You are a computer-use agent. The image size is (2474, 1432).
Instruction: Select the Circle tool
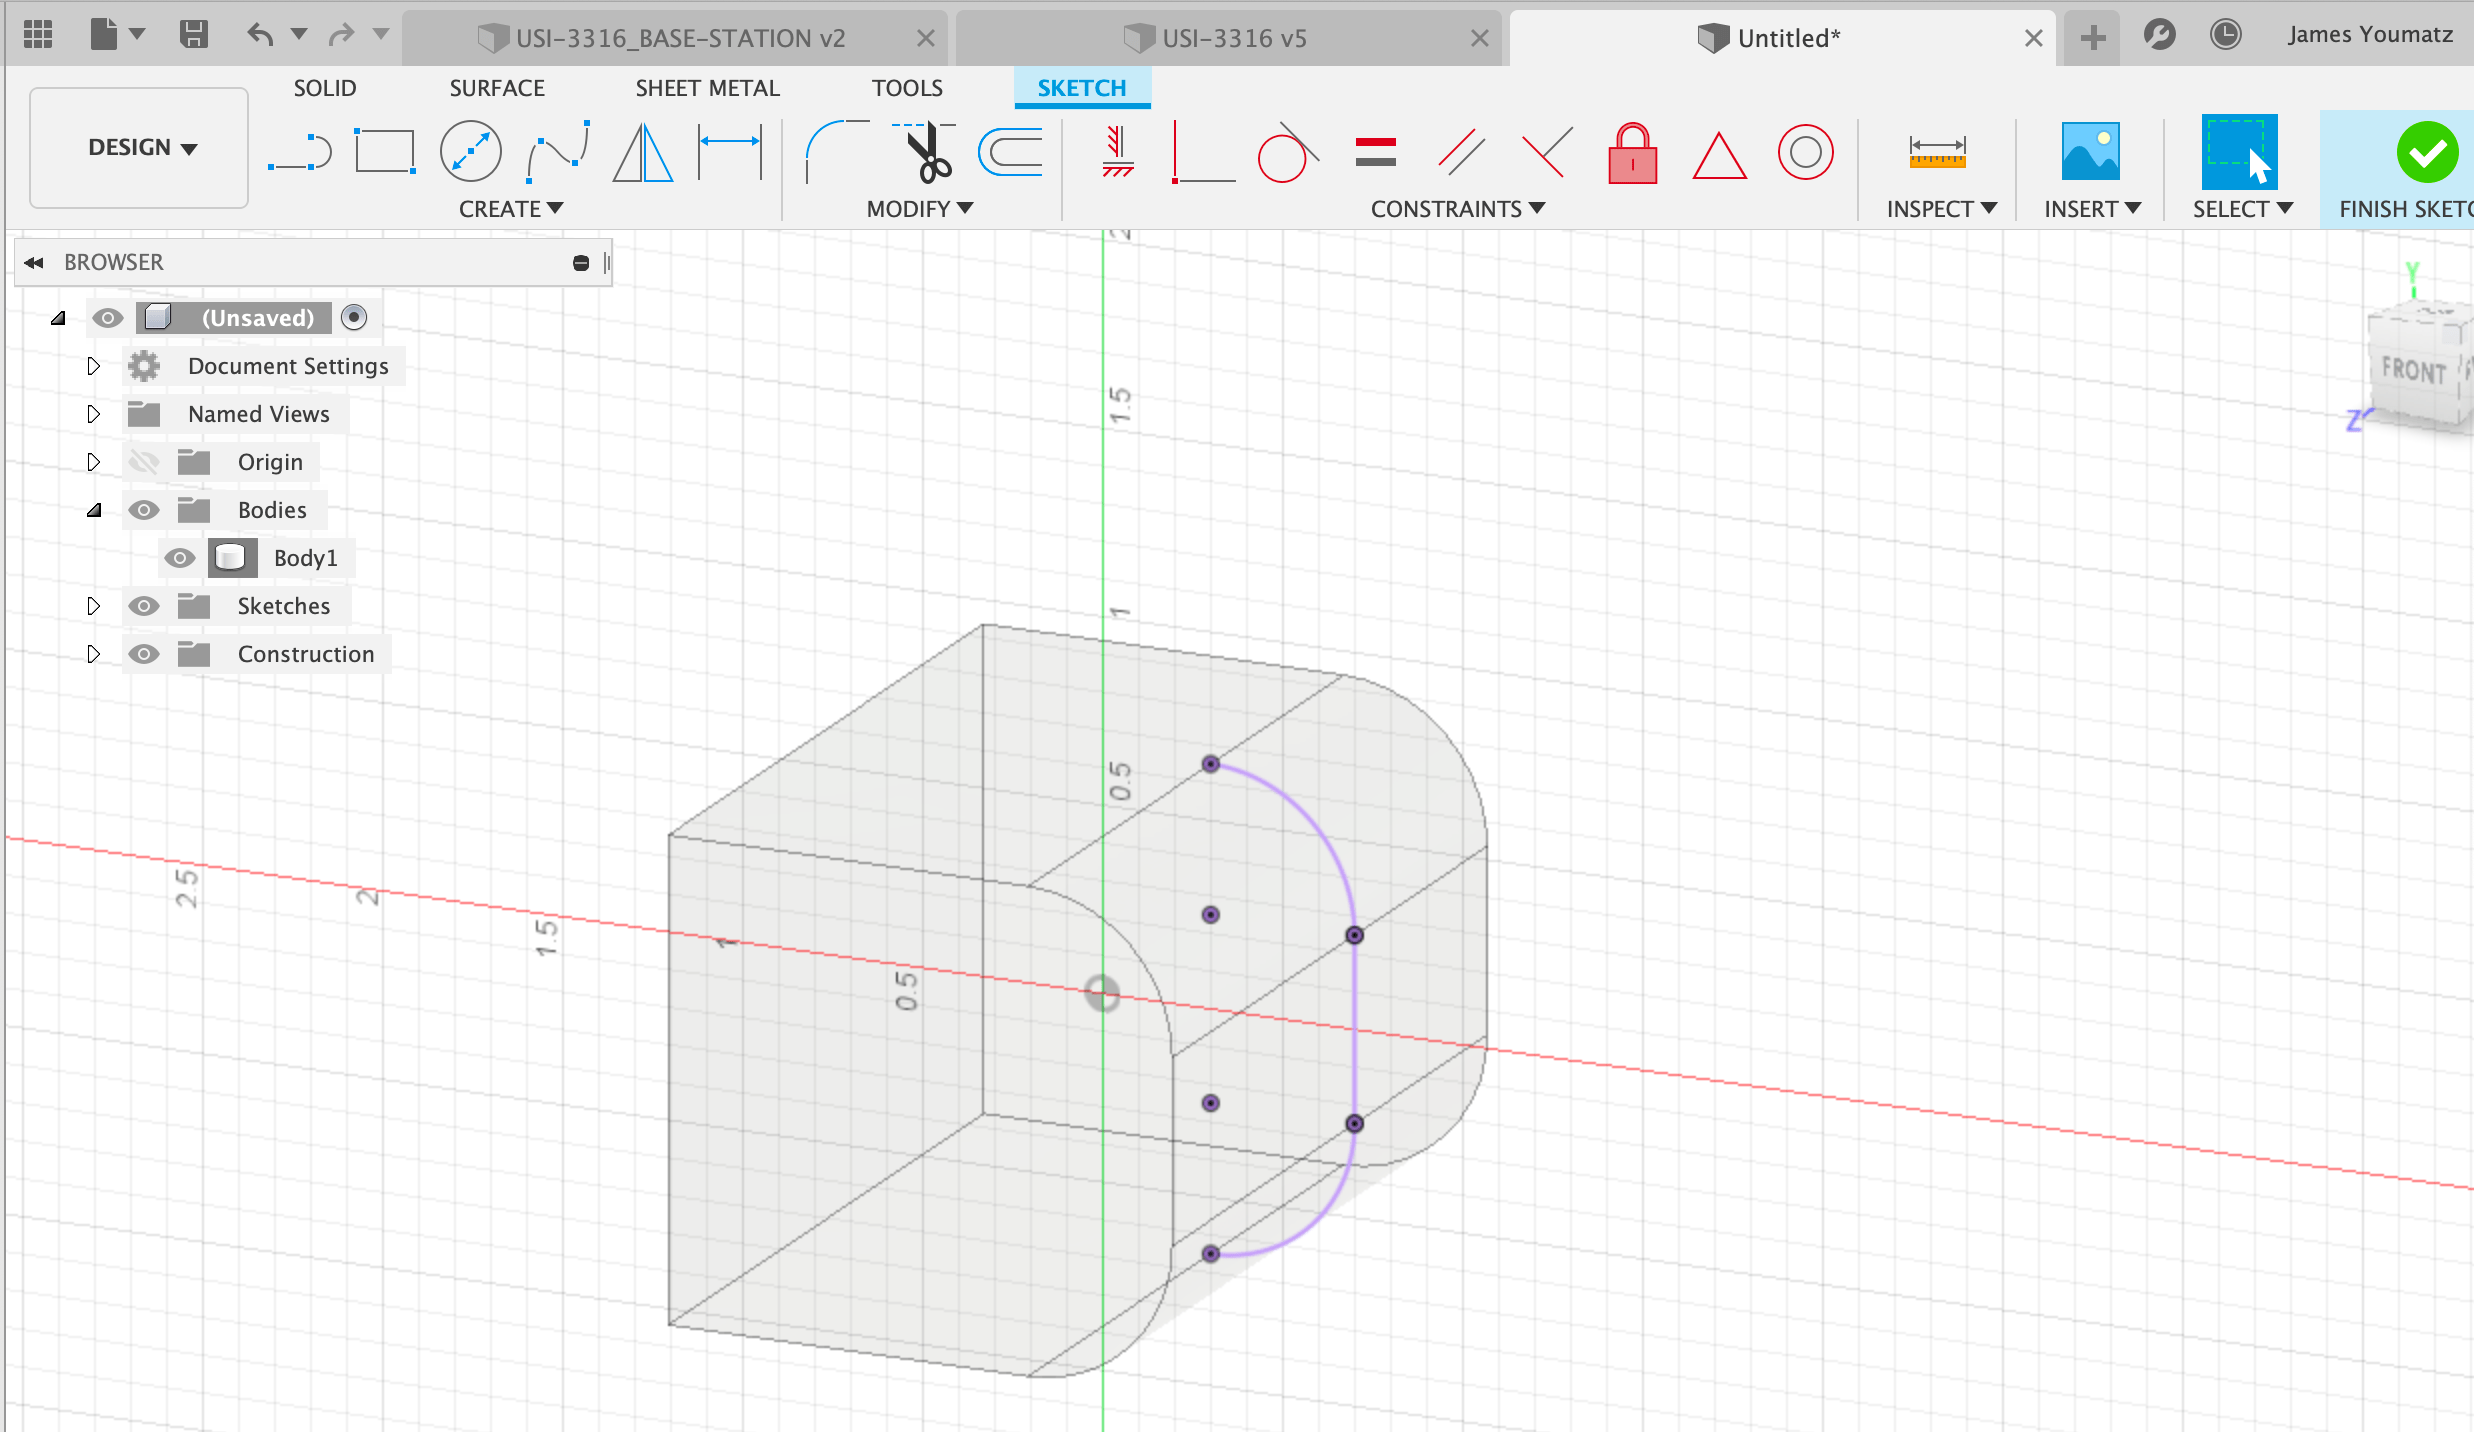(470, 150)
